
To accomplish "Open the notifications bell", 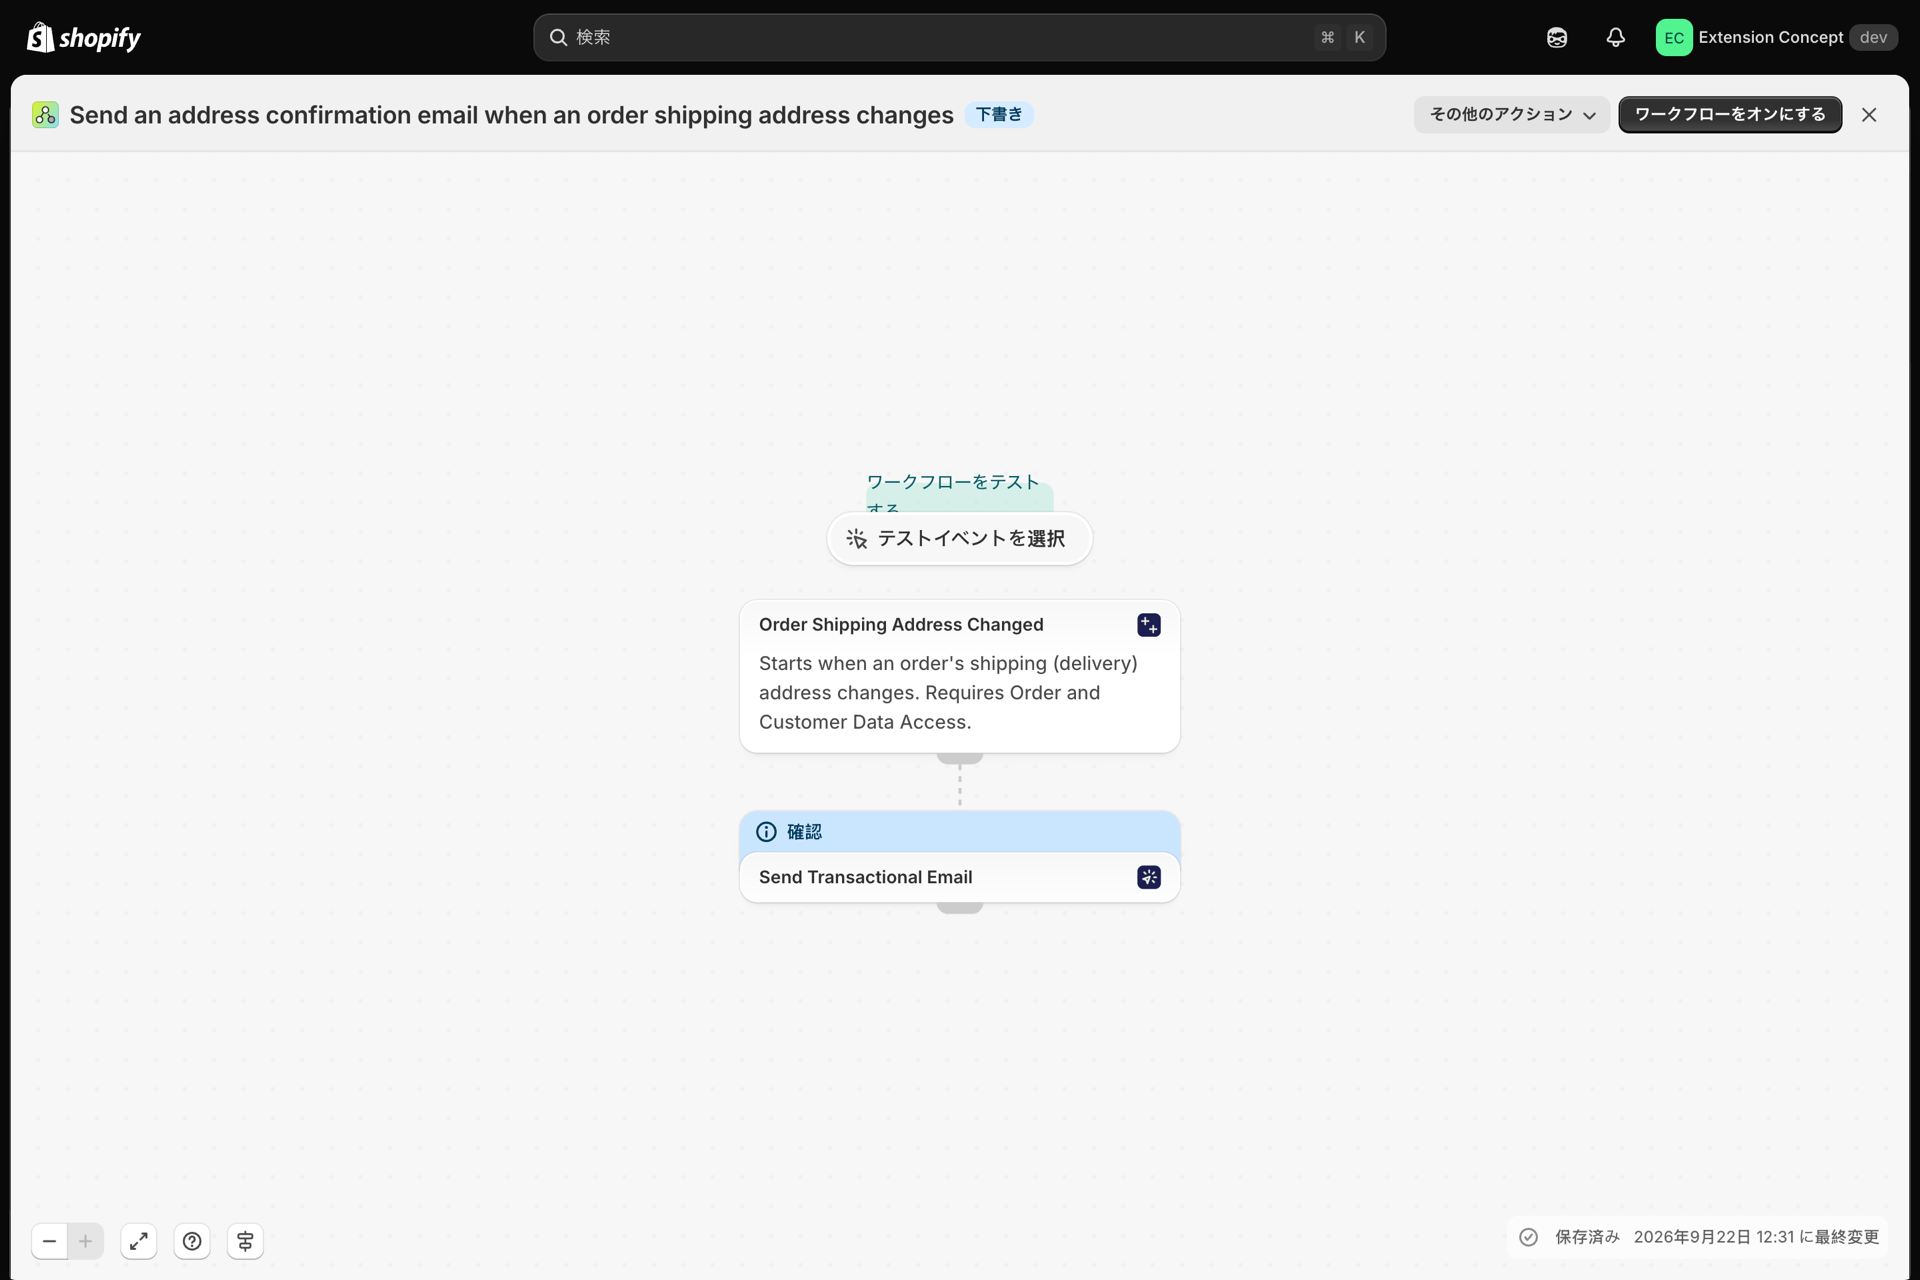I will [1616, 37].
